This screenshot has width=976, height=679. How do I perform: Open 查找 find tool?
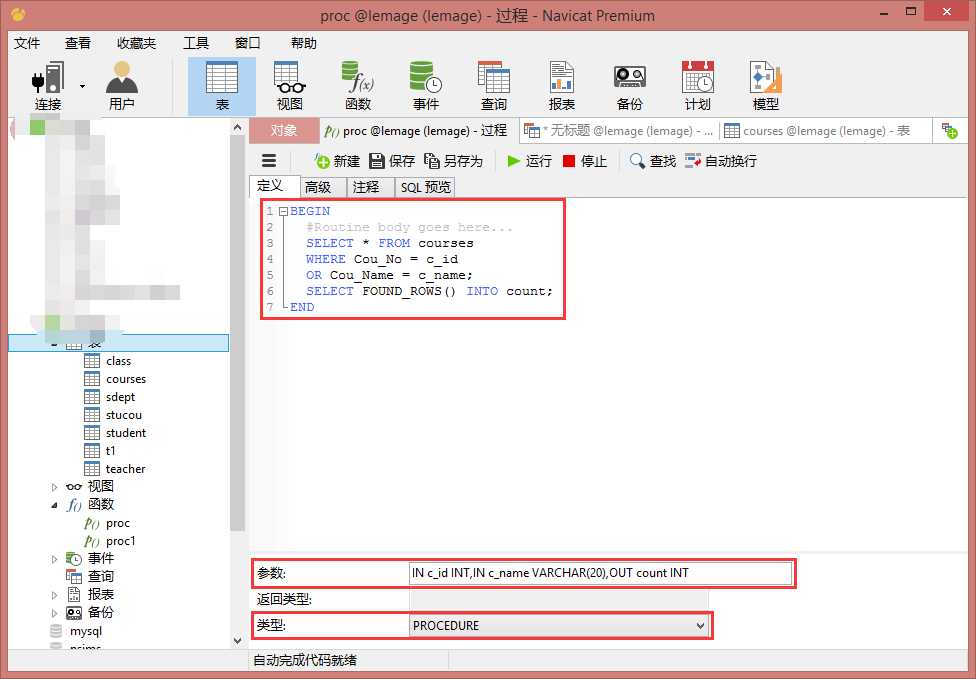coord(652,161)
